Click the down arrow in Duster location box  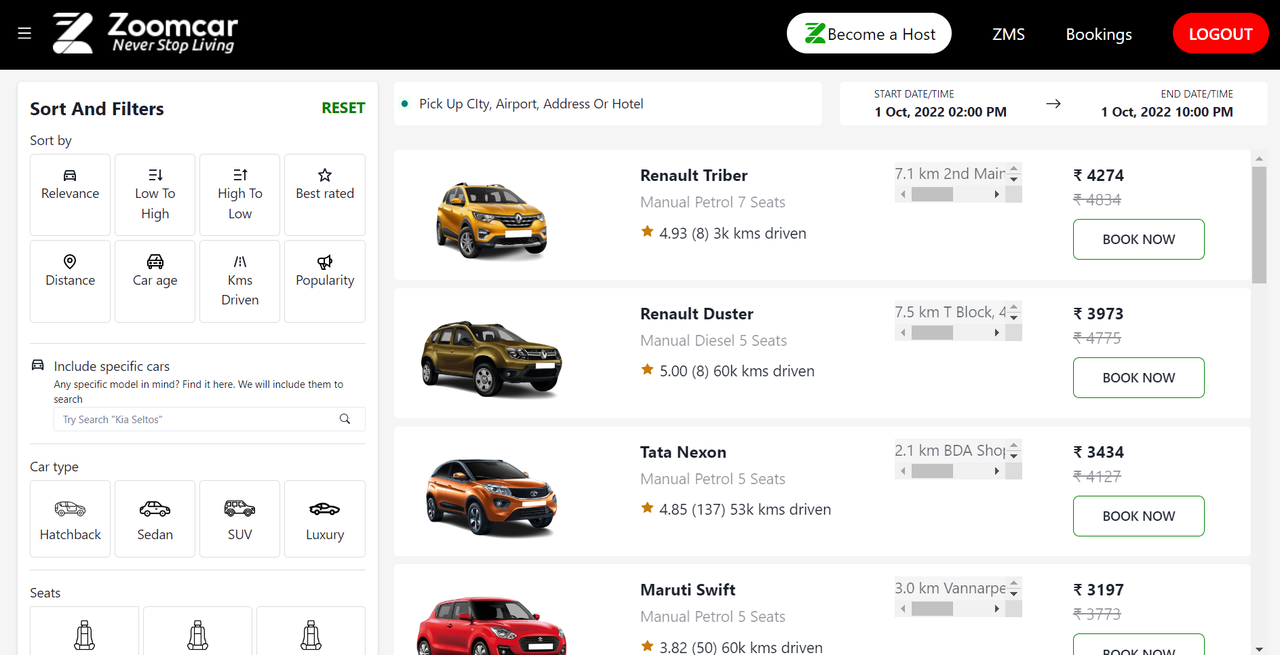click(1014, 318)
